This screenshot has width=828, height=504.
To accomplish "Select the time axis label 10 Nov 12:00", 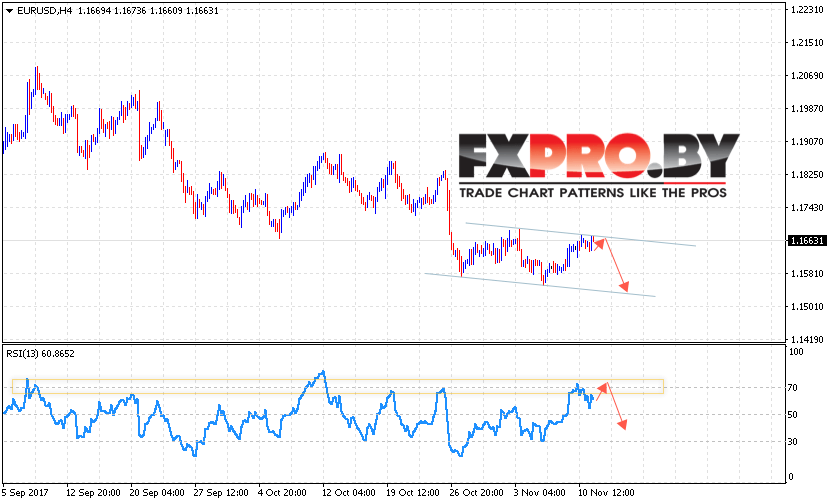I will [605, 493].
